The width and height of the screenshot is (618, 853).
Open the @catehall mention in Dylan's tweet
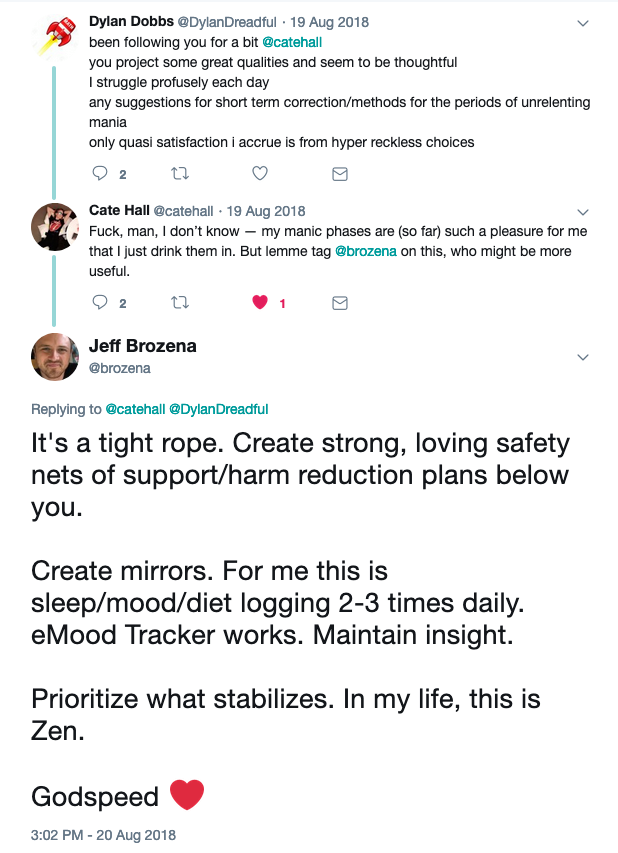point(292,42)
